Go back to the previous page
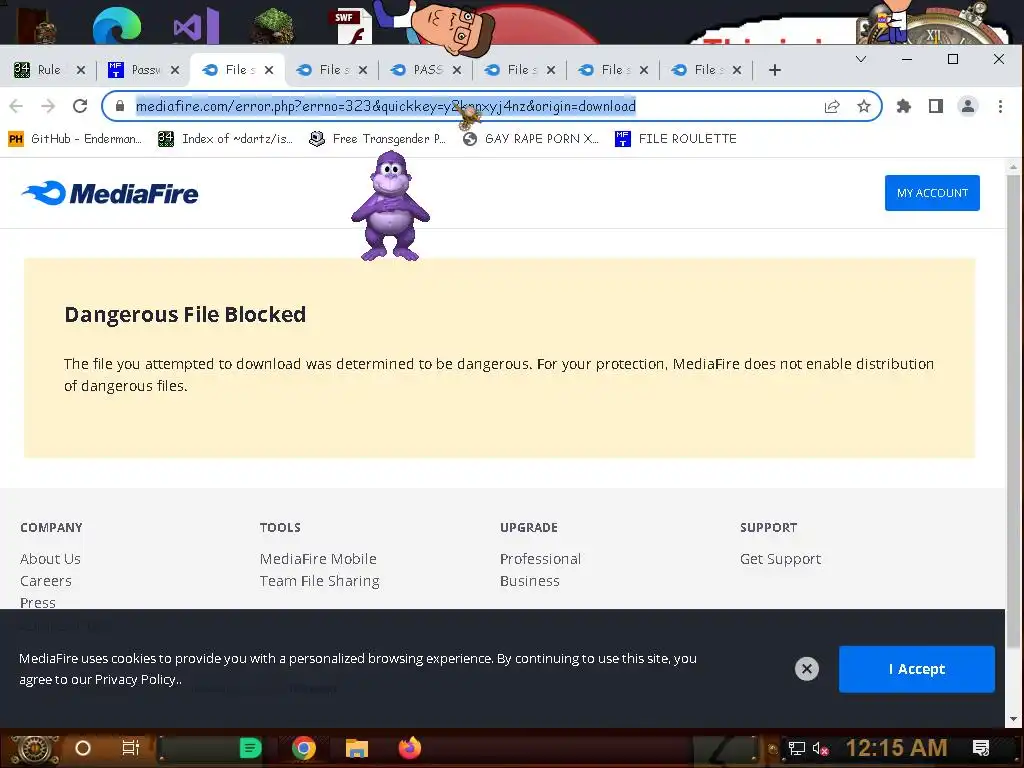This screenshot has height=768, width=1024. (16, 106)
